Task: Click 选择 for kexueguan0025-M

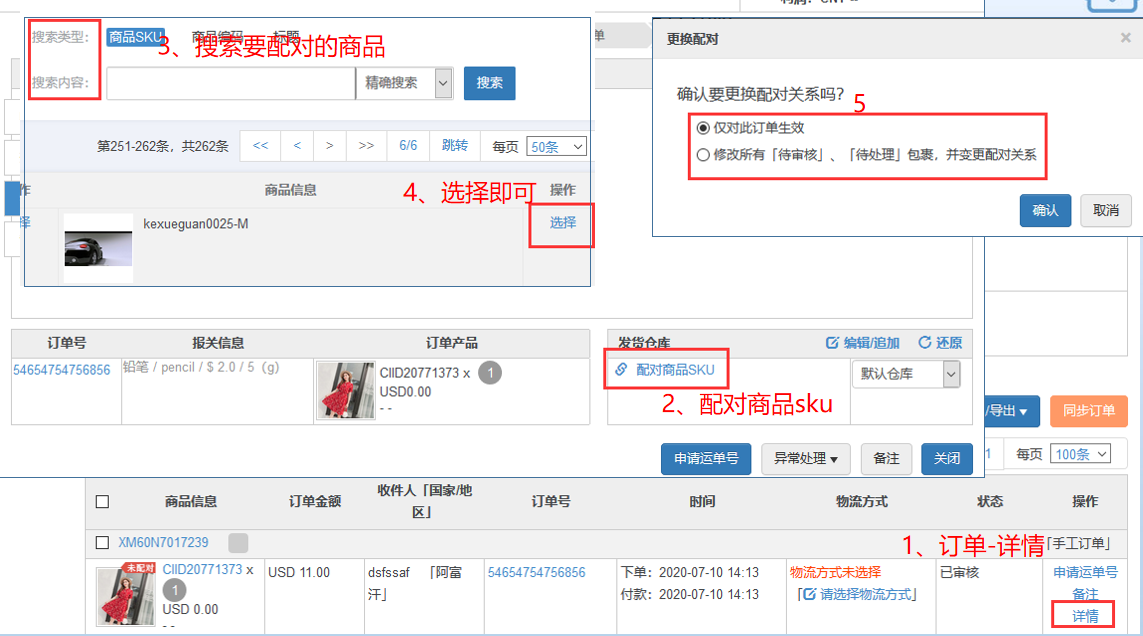Action: click(x=563, y=223)
